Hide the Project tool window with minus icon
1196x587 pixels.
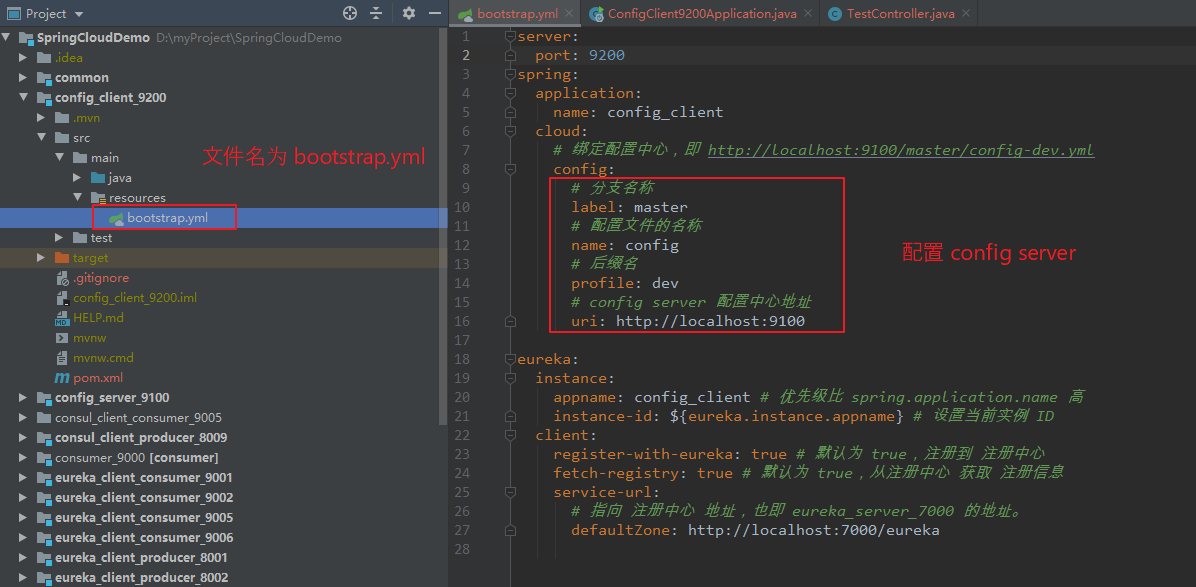click(435, 13)
